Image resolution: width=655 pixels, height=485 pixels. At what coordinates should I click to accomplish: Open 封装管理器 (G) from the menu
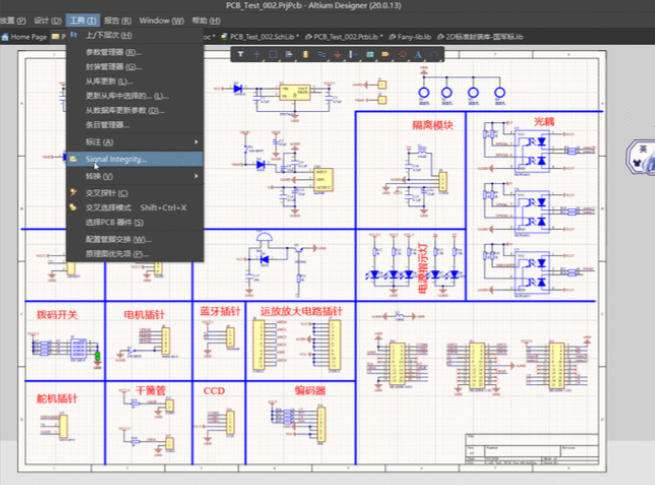(x=135, y=67)
